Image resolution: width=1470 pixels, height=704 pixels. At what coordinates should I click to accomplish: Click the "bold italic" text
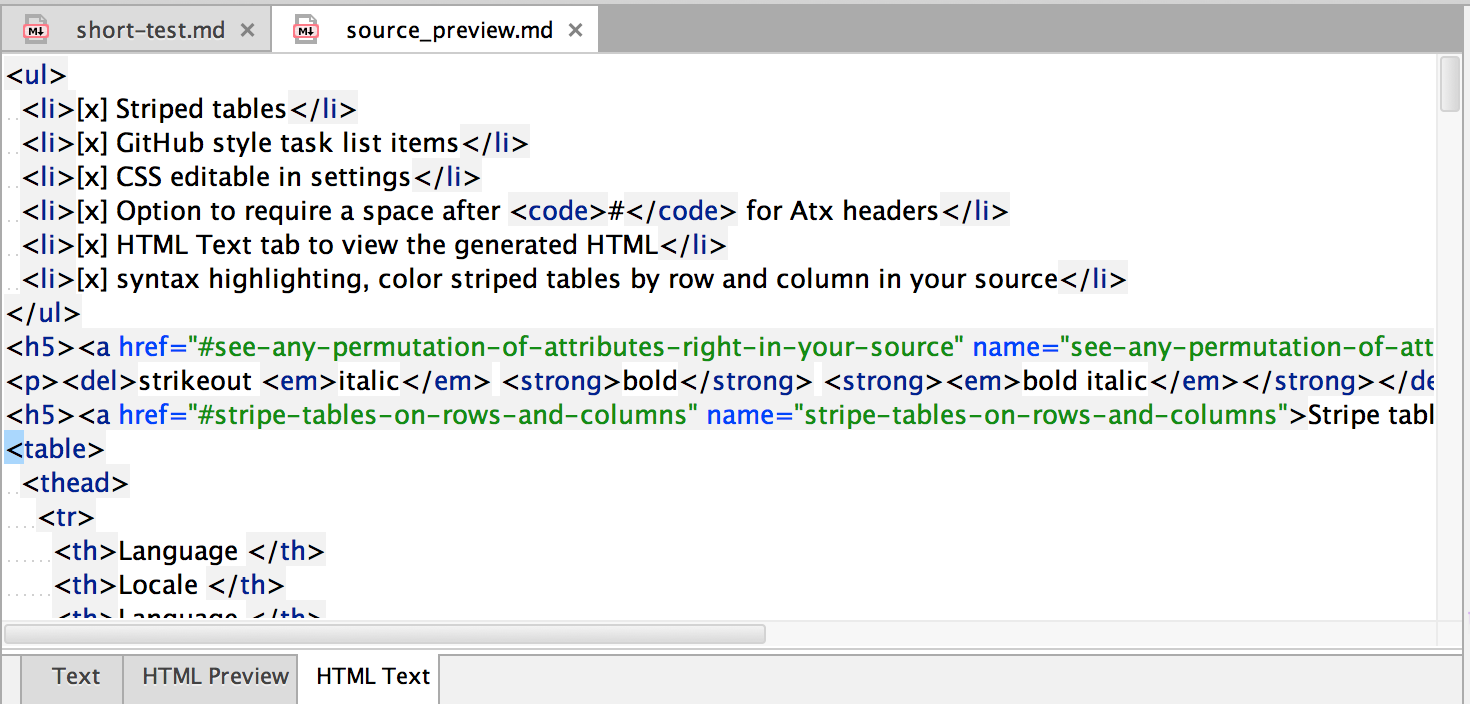(x=1084, y=381)
